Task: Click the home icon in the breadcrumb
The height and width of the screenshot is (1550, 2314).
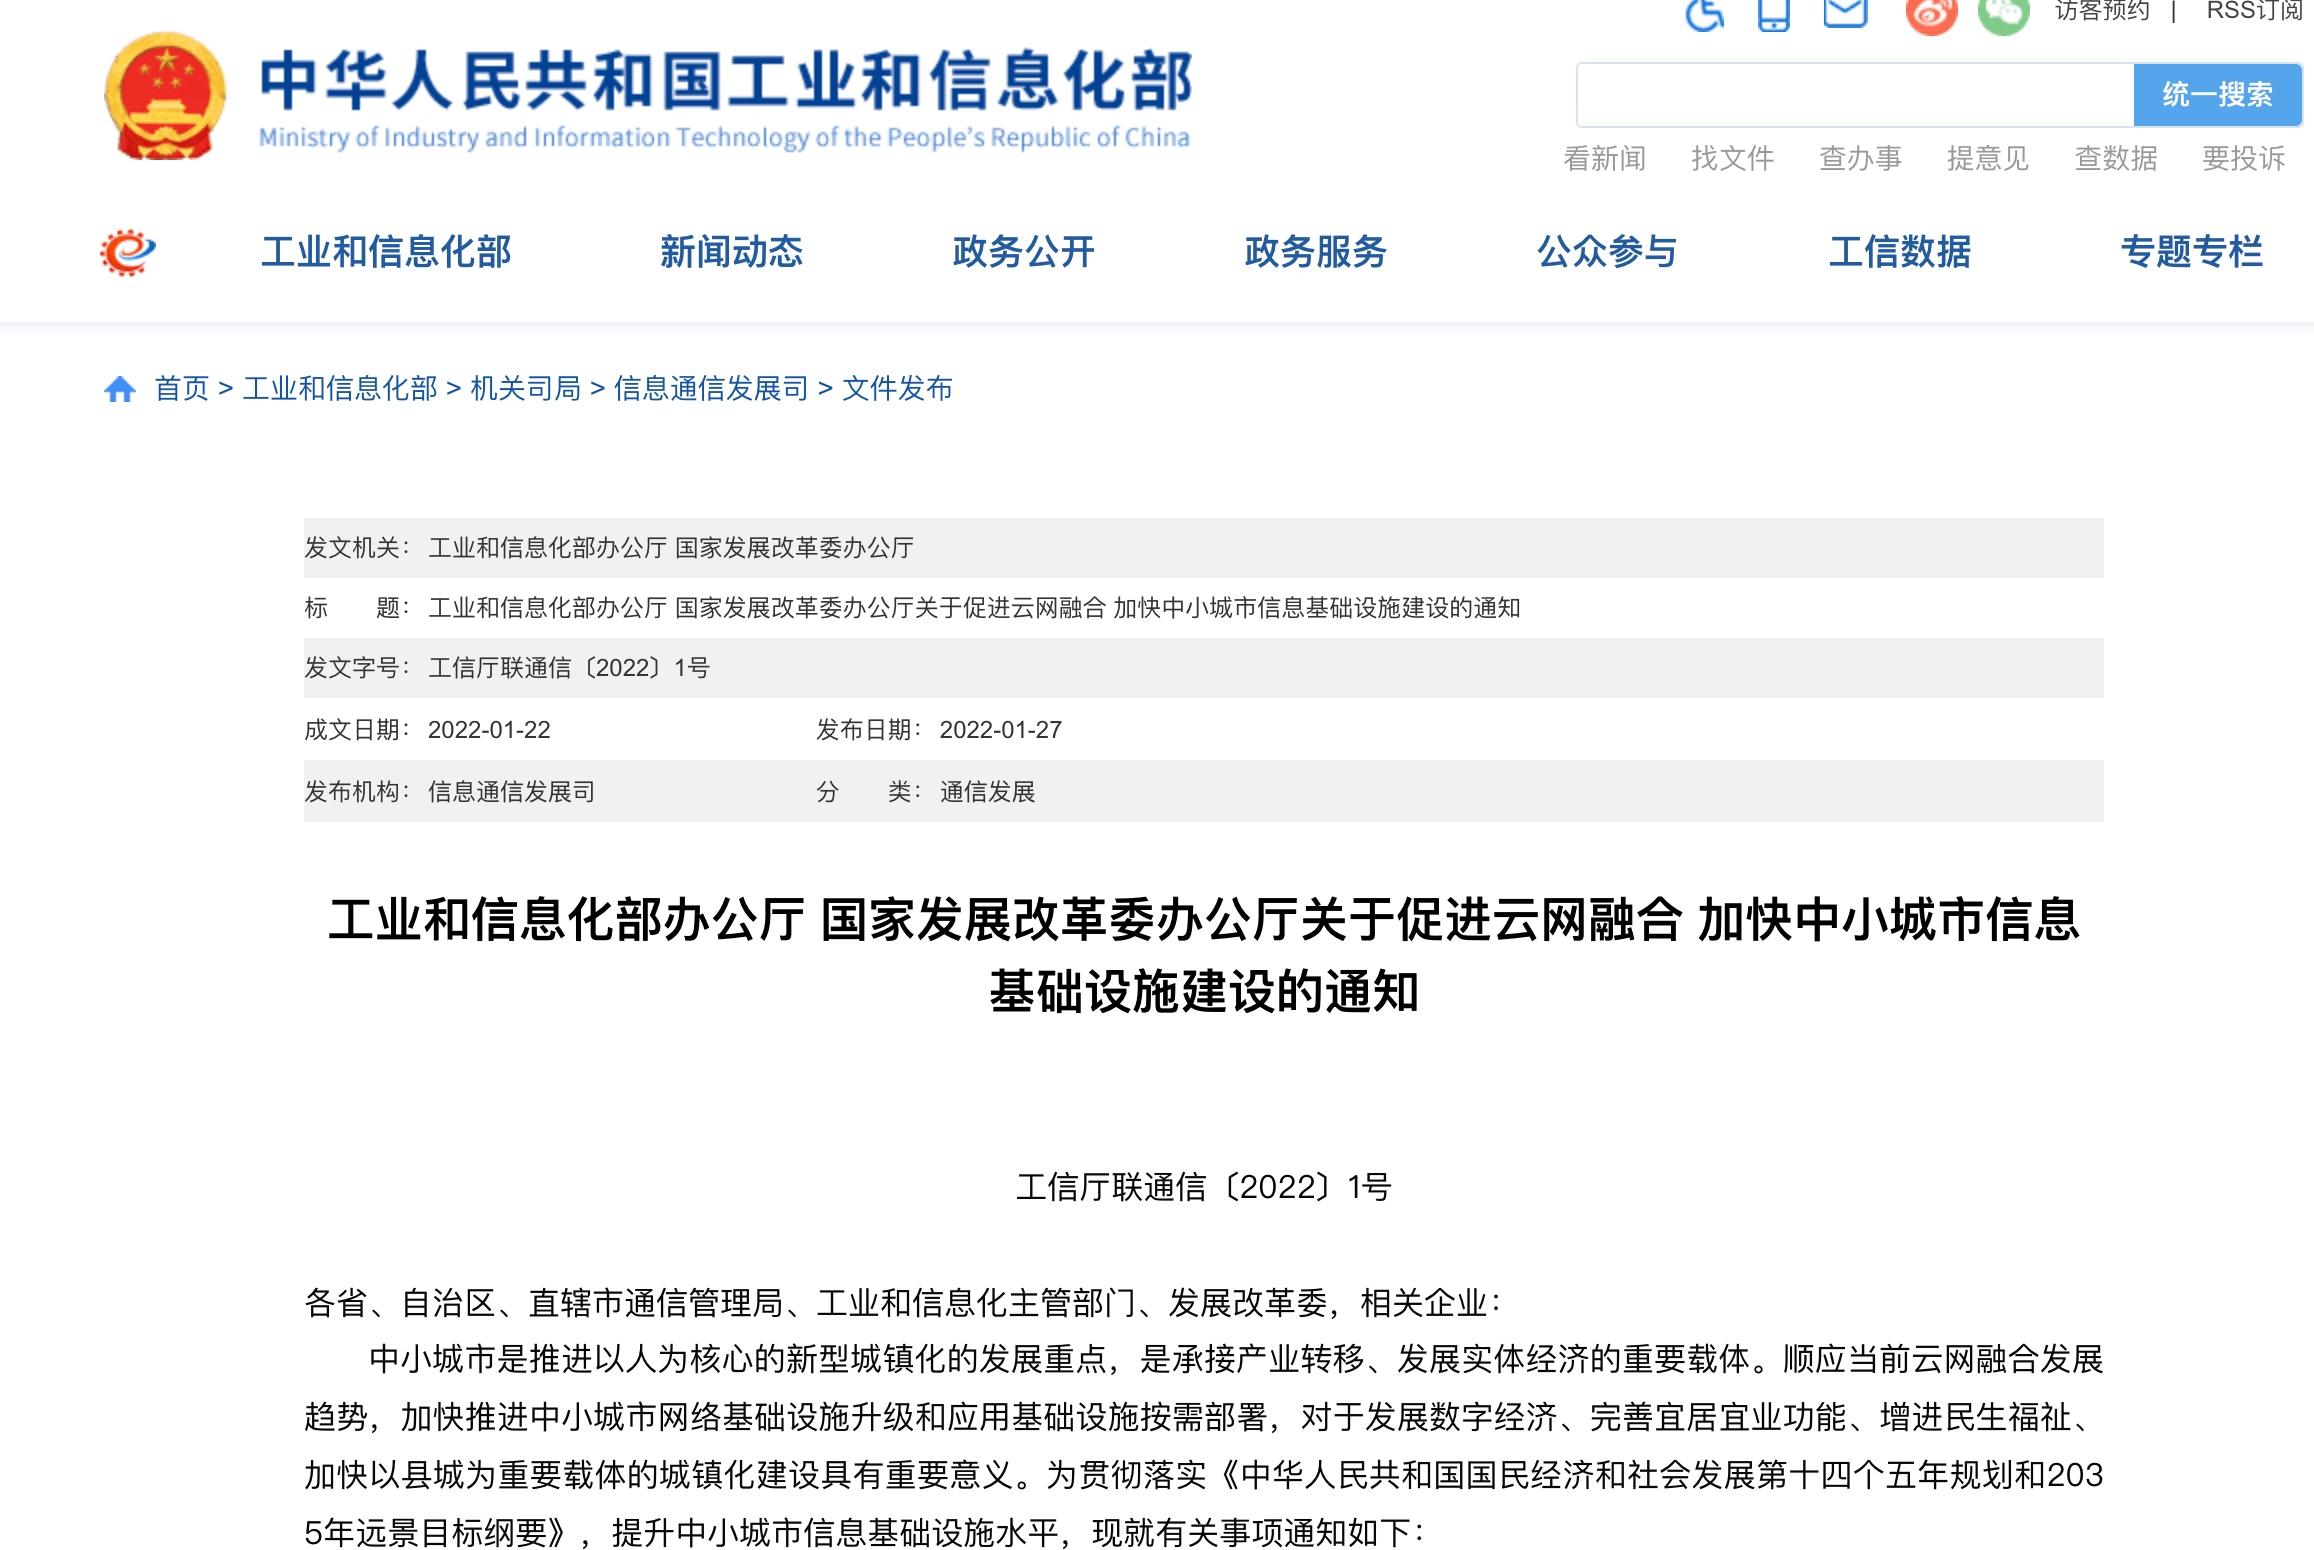Action: tap(121, 389)
